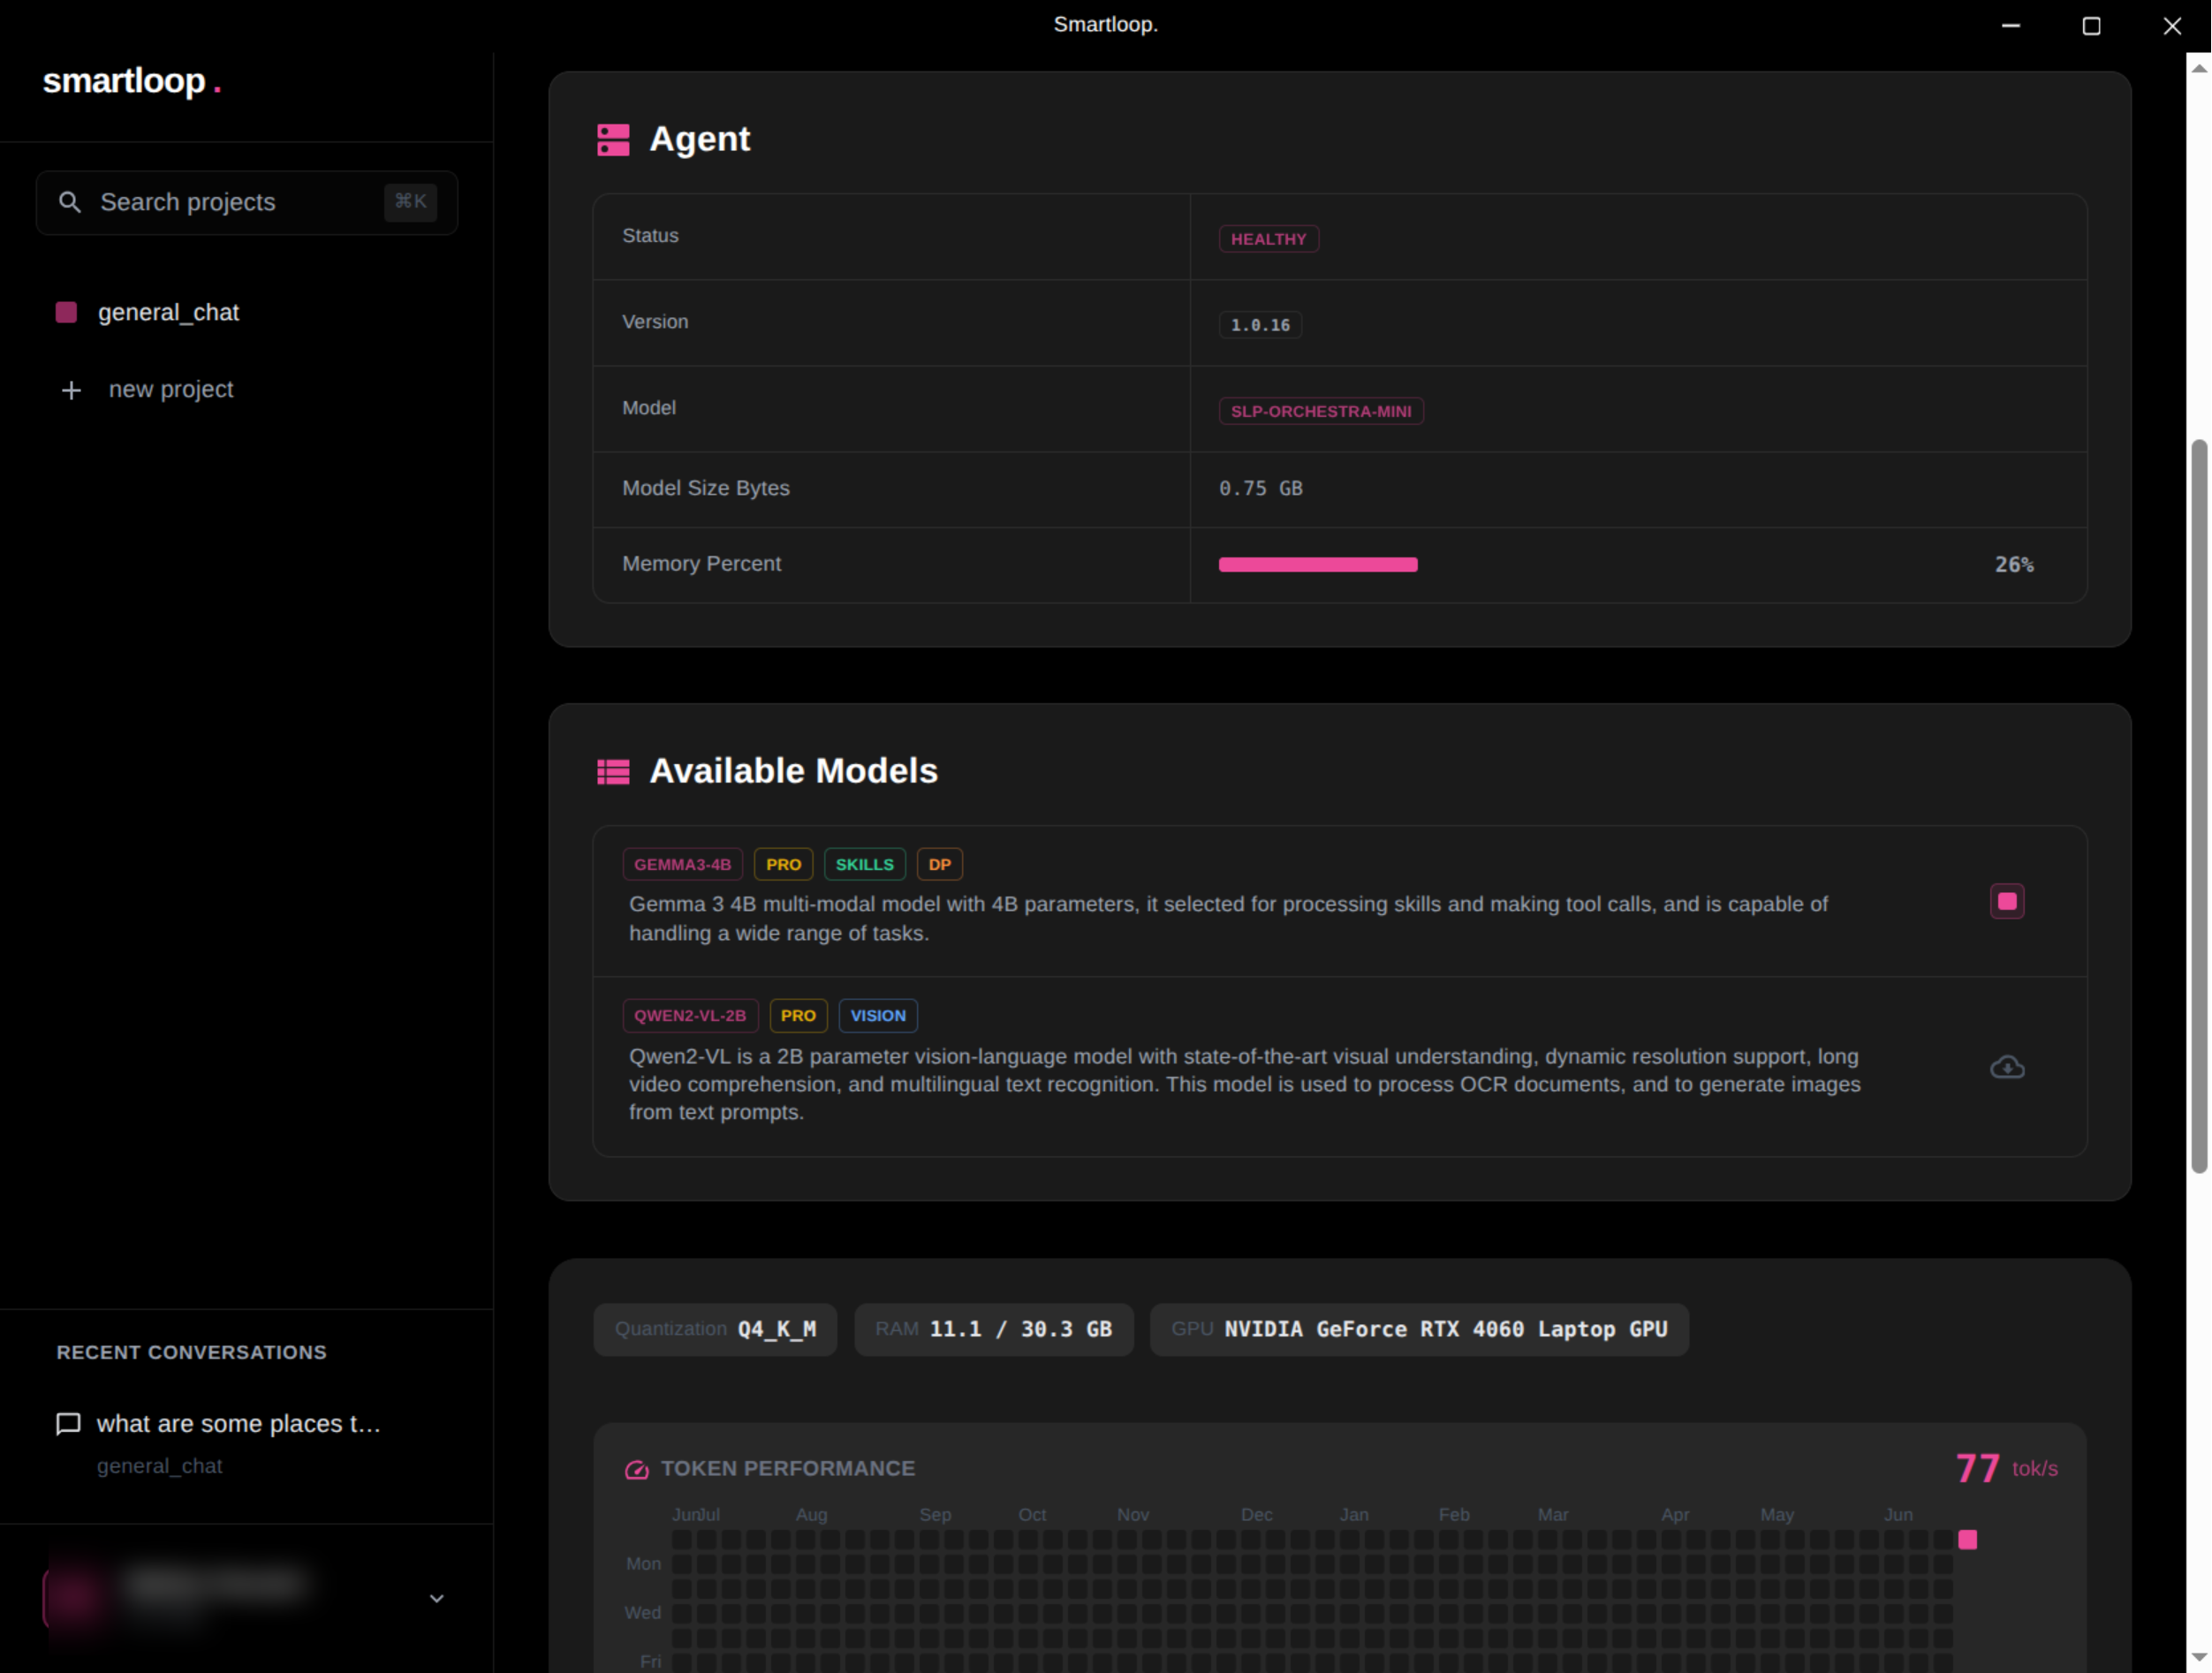Click the Qwen2-VL model description
2212x1673 pixels.
(x=1244, y=1084)
